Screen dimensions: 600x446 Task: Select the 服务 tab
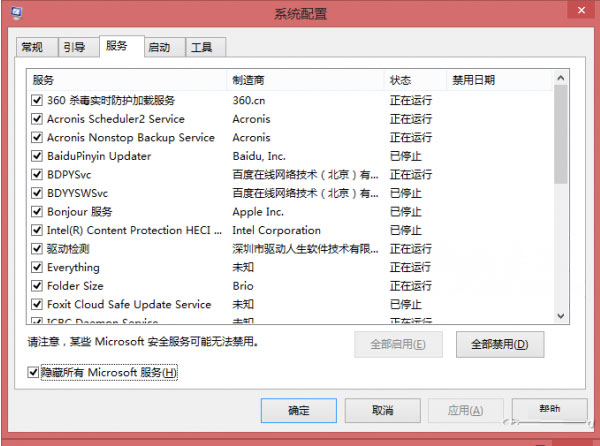(121, 46)
